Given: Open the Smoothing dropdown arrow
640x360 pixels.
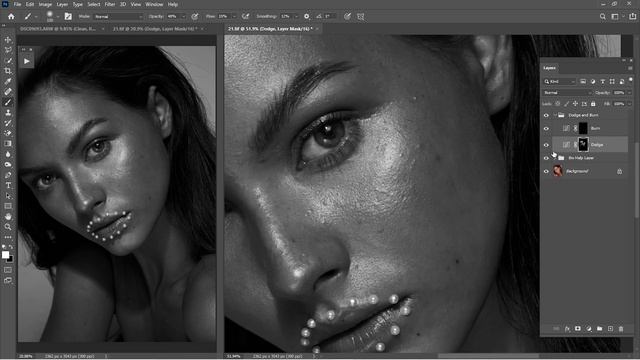Looking at the screenshot, I should [x=296, y=16].
